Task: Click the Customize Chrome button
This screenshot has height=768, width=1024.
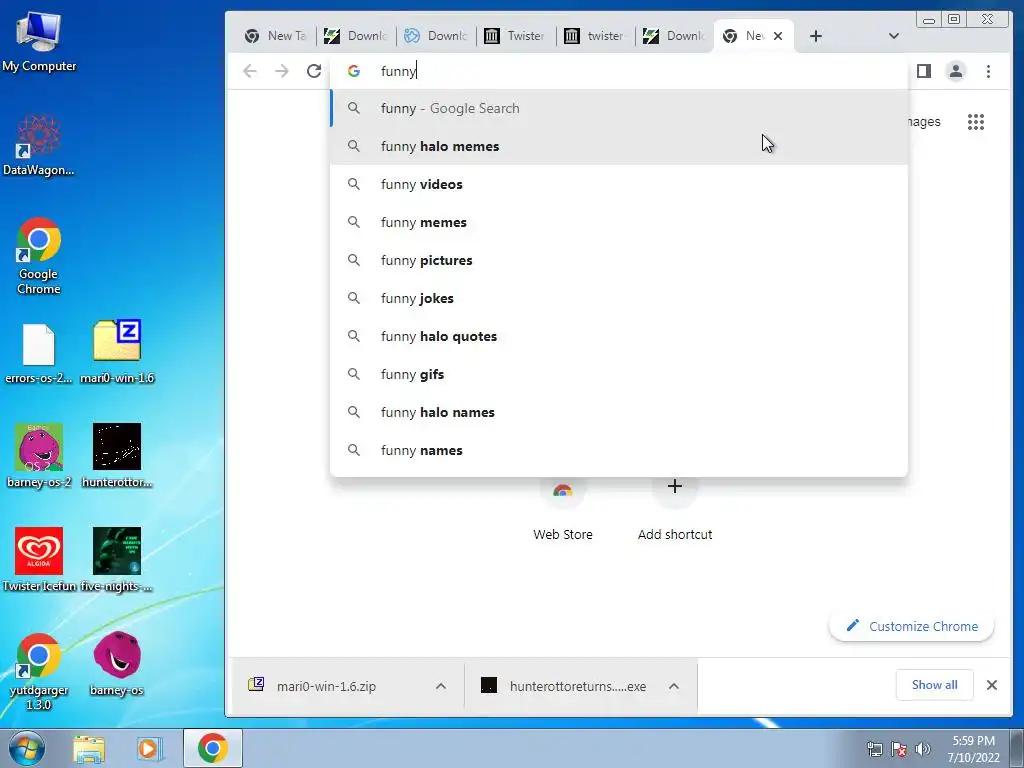Action: [x=912, y=626]
